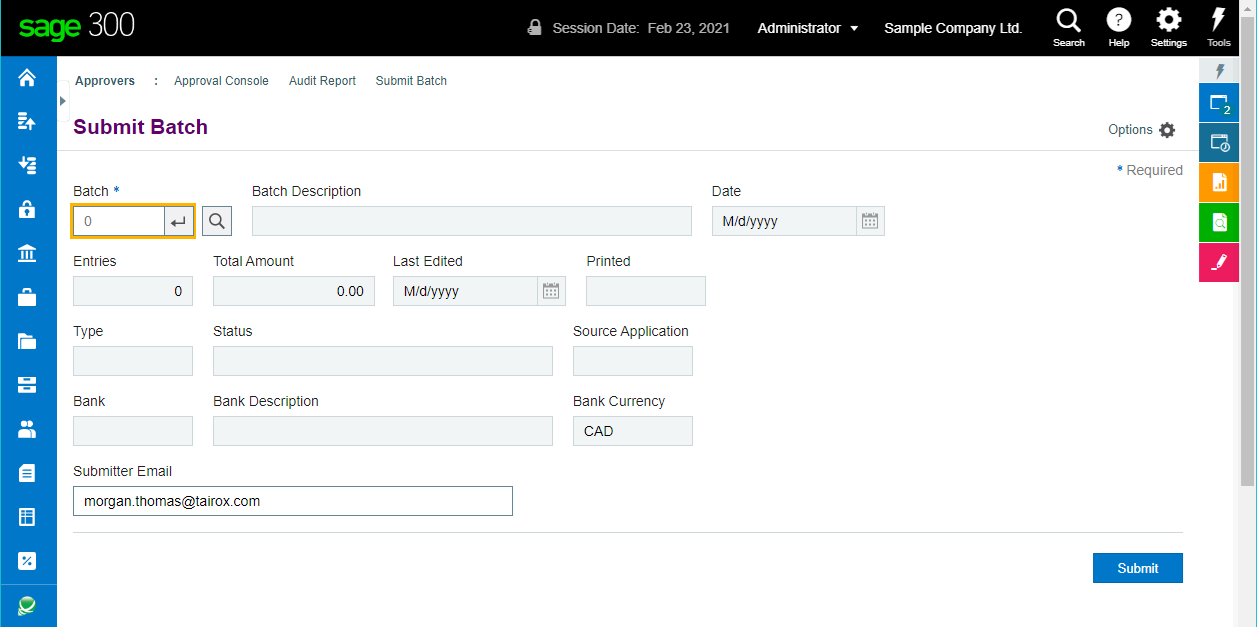Open the Last Edited calendar picker
1257x627 pixels.
551,291
